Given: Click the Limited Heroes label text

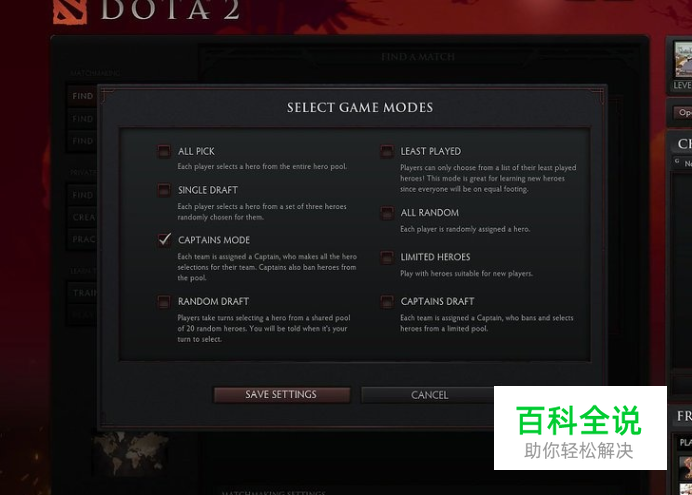Looking at the screenshot, I should coord(435,257).
